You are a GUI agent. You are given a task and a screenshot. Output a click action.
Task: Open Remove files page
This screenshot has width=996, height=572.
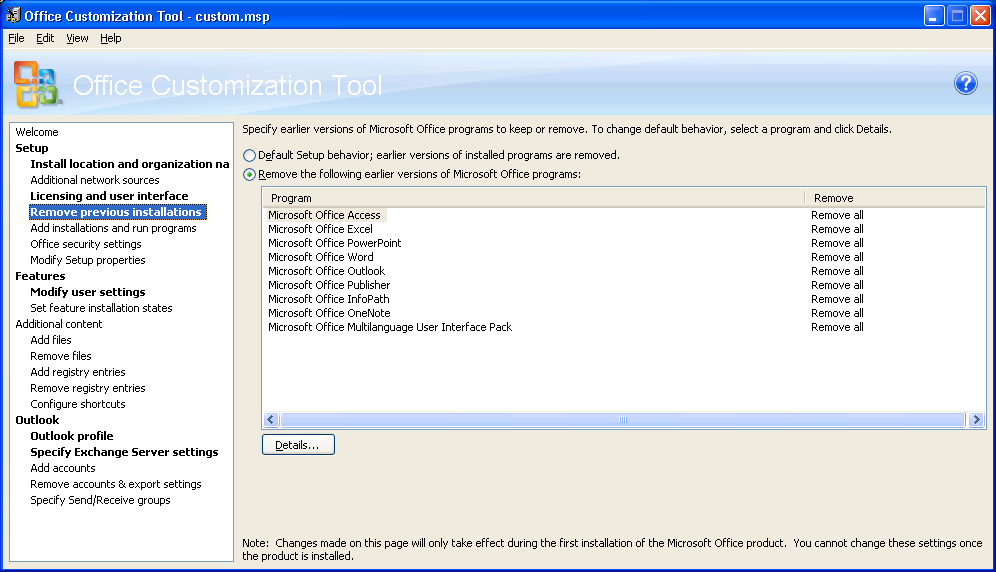point(61,356)
